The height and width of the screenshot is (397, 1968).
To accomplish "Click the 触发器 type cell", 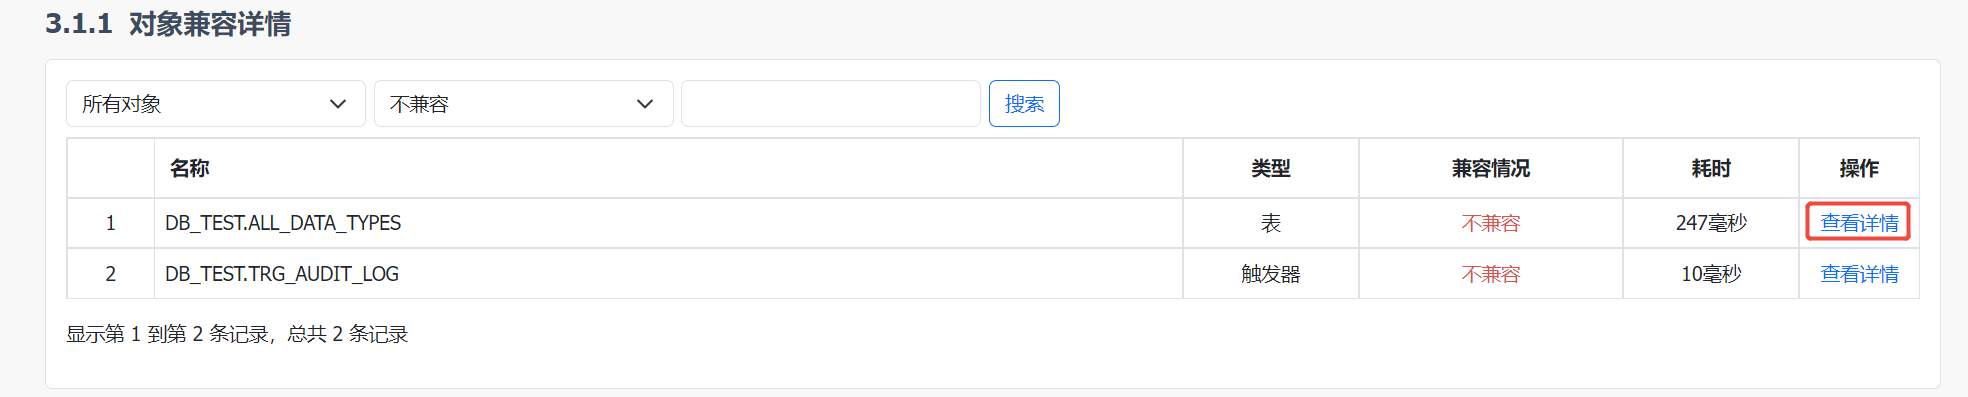I will (x=1271, y=274).
